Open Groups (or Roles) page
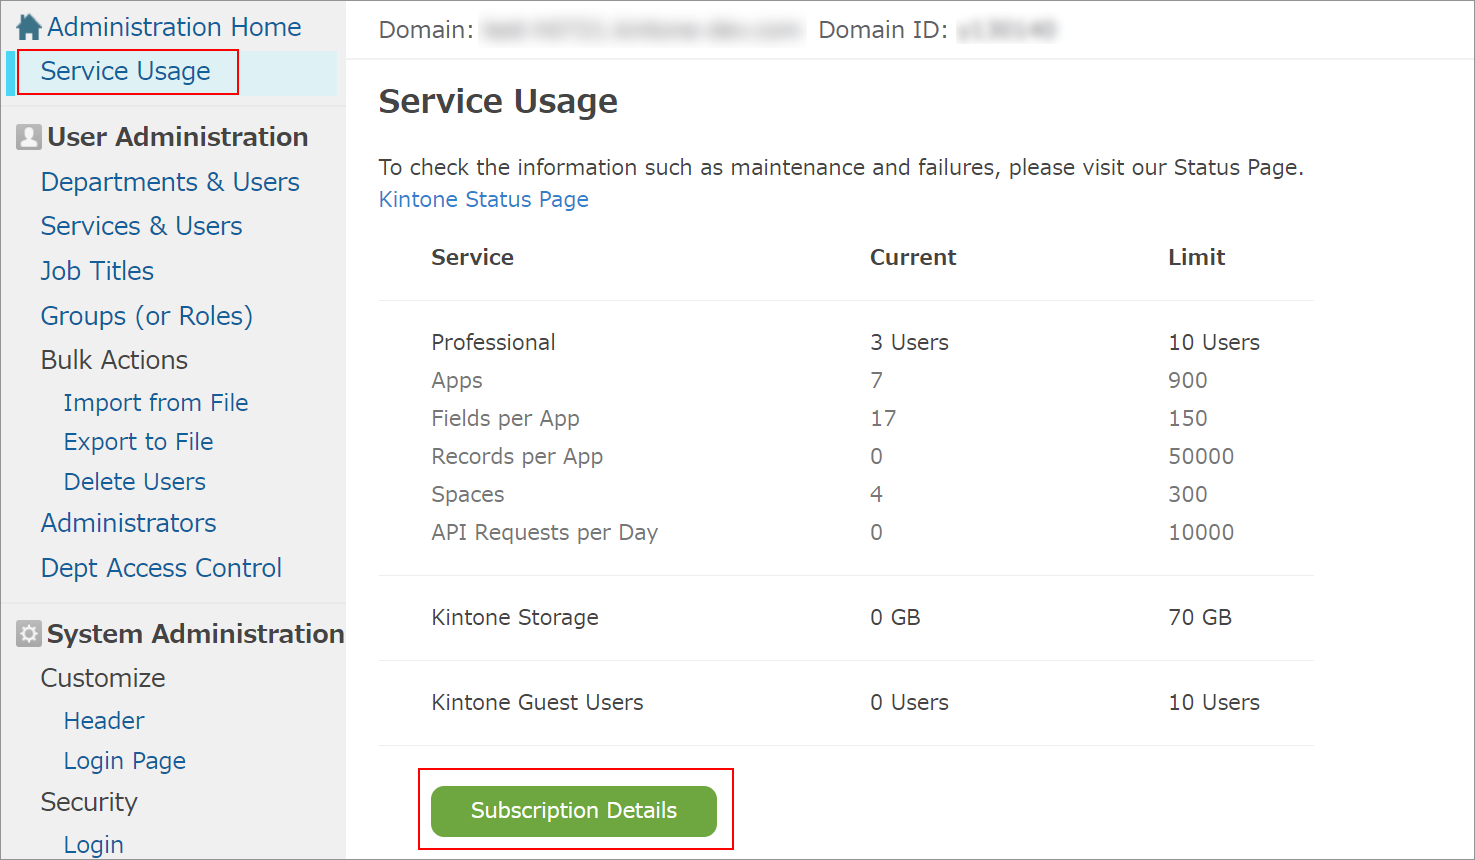Viewport: 1475px width, 860px height. point(146,315)
